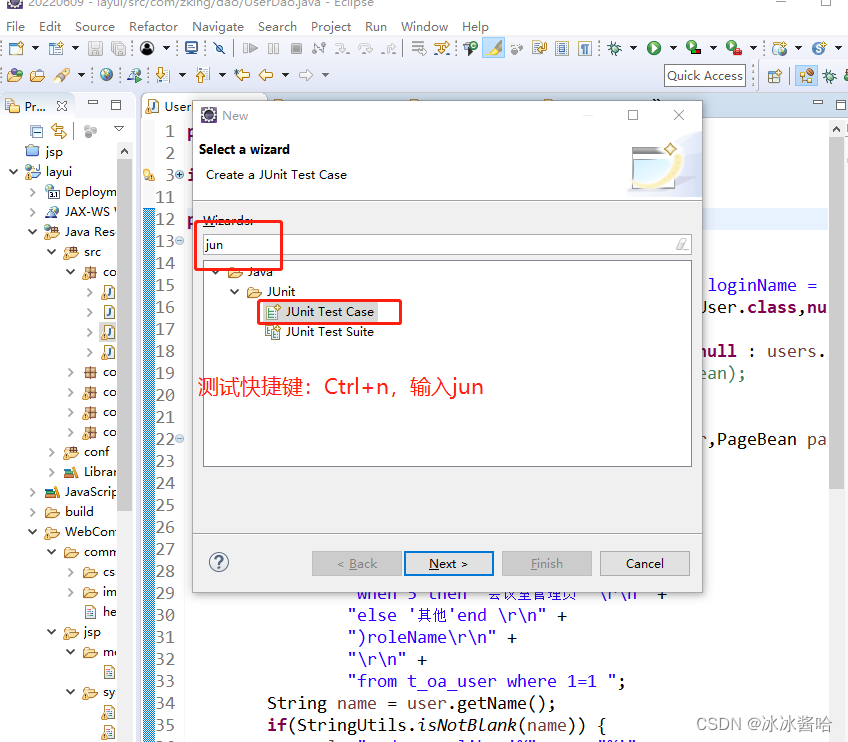Viewport: 848px width, 742px height.
Task: Click the Last Edit Location icon
Action: 242,75
